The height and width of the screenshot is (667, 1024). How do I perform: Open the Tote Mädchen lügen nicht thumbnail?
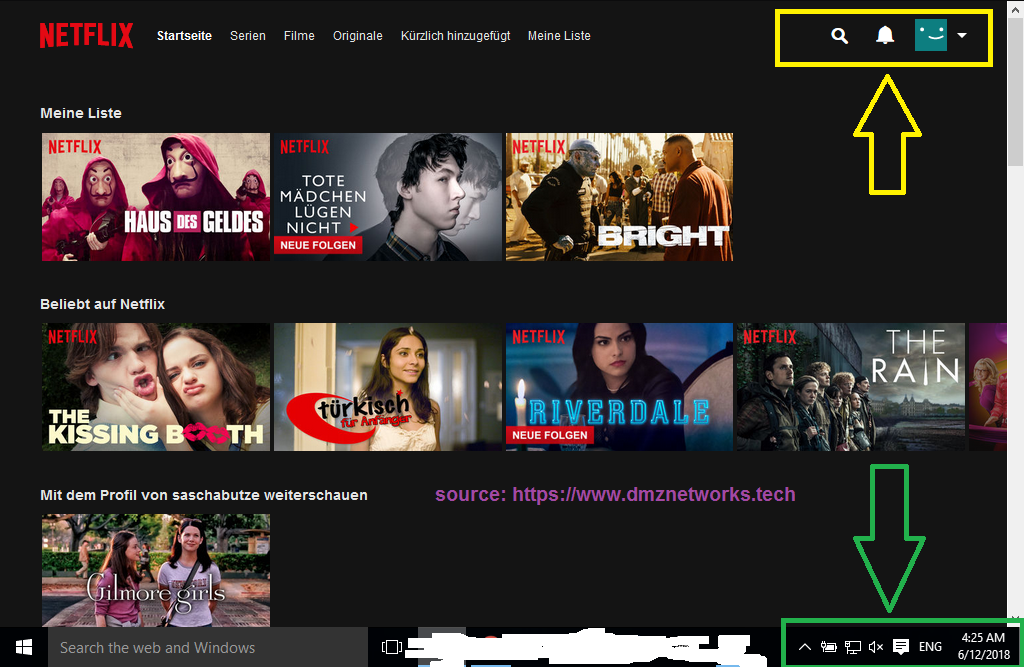pyautogui.click(x=387, y=197)
